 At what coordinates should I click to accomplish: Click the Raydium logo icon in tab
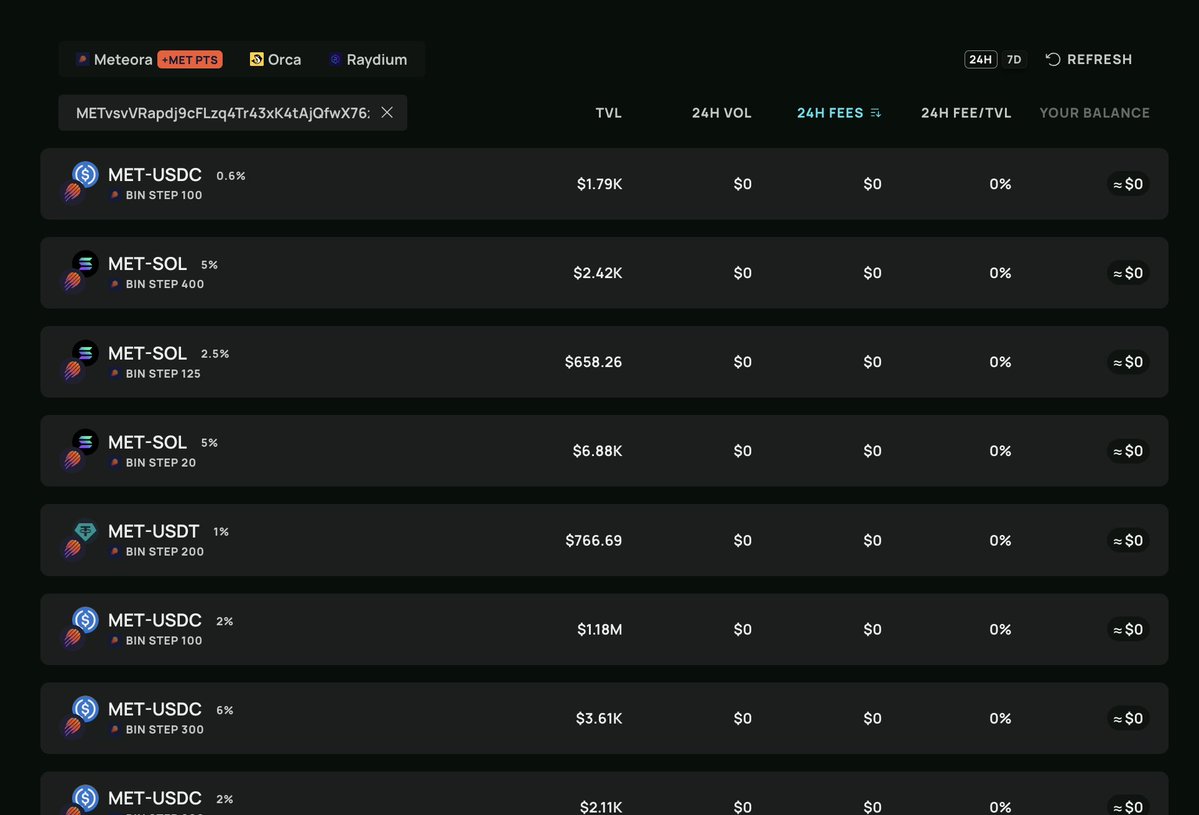(x=335, y=60)
